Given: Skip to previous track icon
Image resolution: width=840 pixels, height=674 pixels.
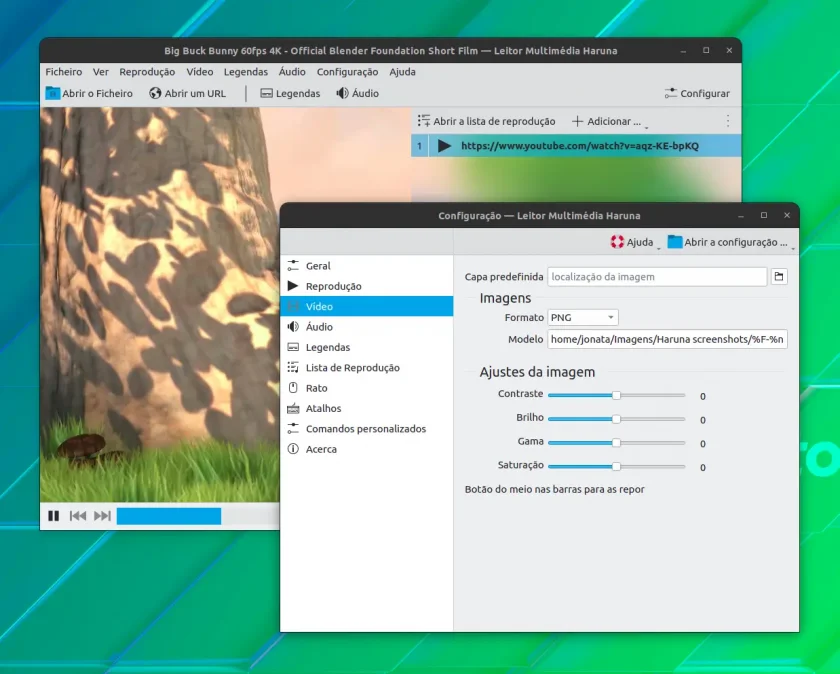Looking at the screenshot, I should tap(78, 515).
